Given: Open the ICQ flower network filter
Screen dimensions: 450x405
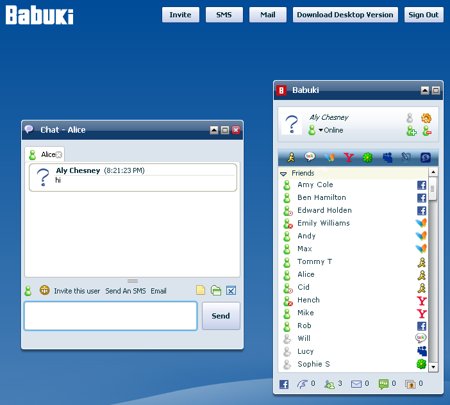Looking at the screenshot, I should click(368, 157).
